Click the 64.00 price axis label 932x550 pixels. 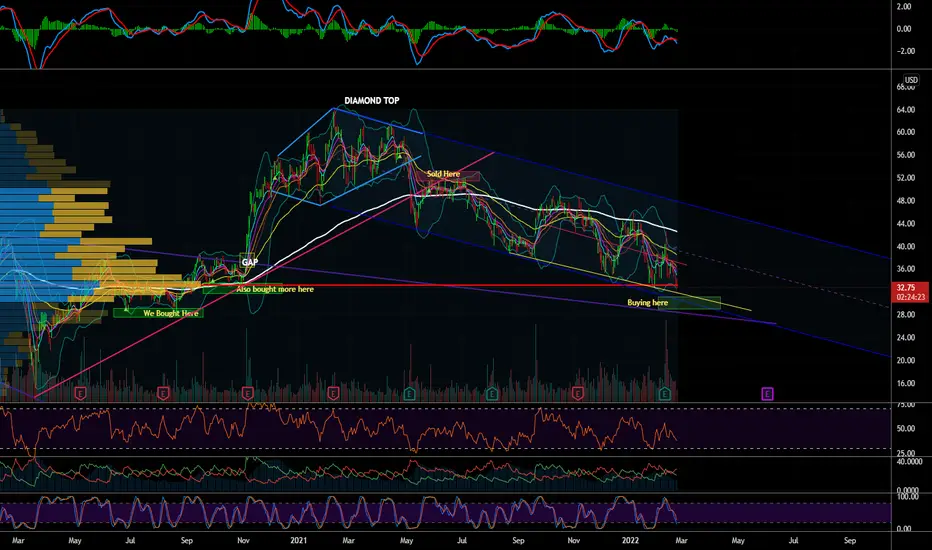tap(905, 110)
